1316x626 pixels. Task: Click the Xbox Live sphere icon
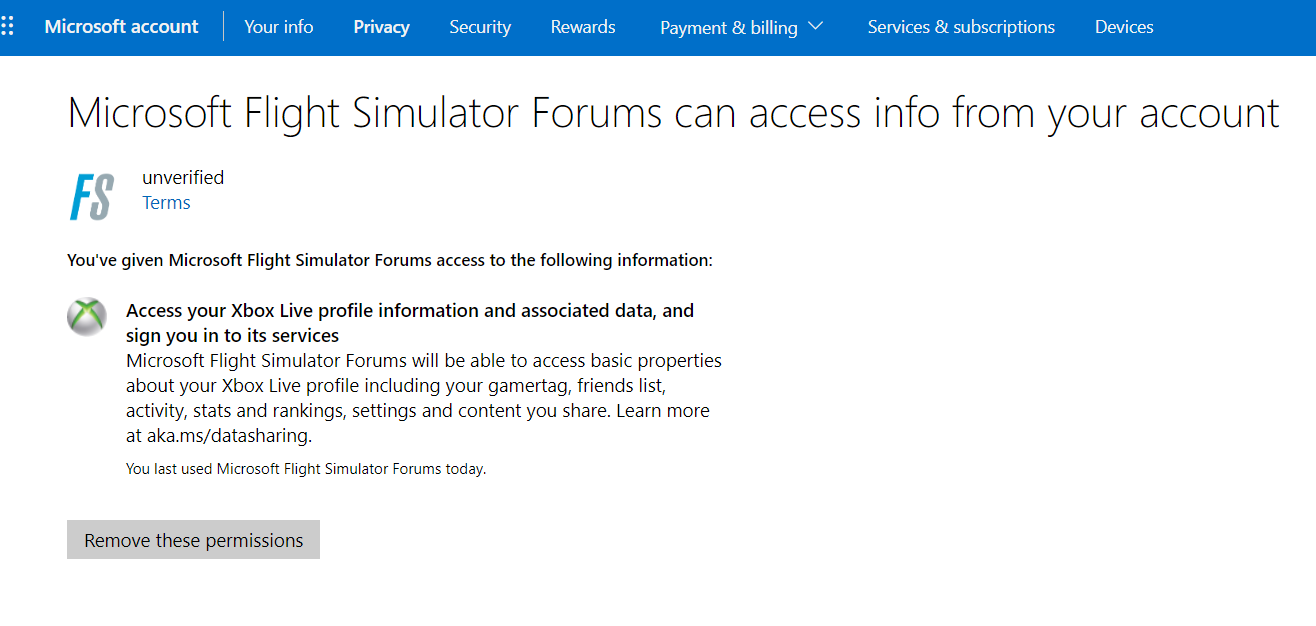click(87, 317)
